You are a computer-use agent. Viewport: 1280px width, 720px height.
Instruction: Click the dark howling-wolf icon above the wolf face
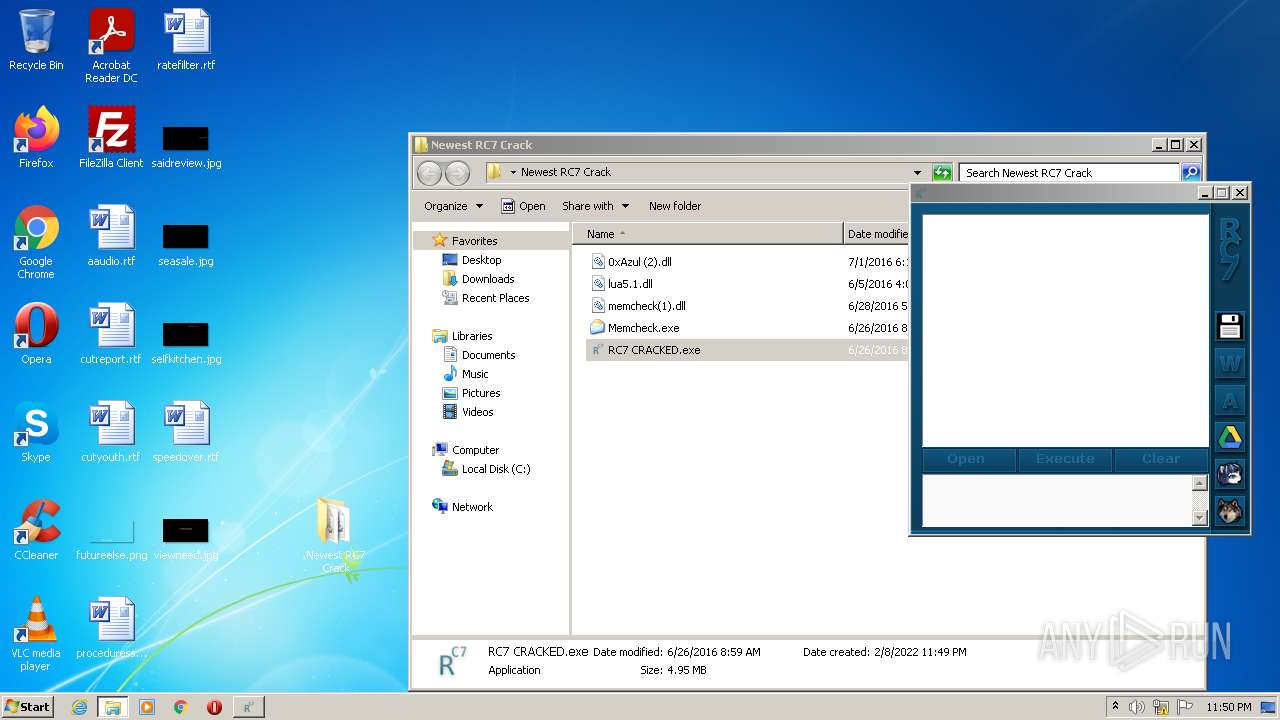[1229, 474]
